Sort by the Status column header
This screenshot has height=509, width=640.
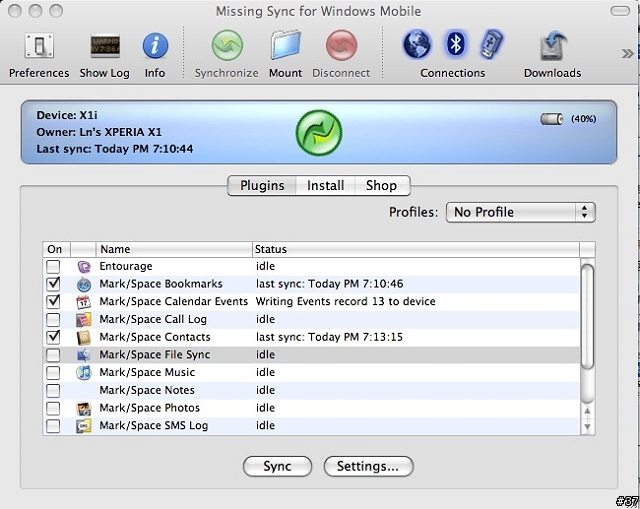click(416, 249)
